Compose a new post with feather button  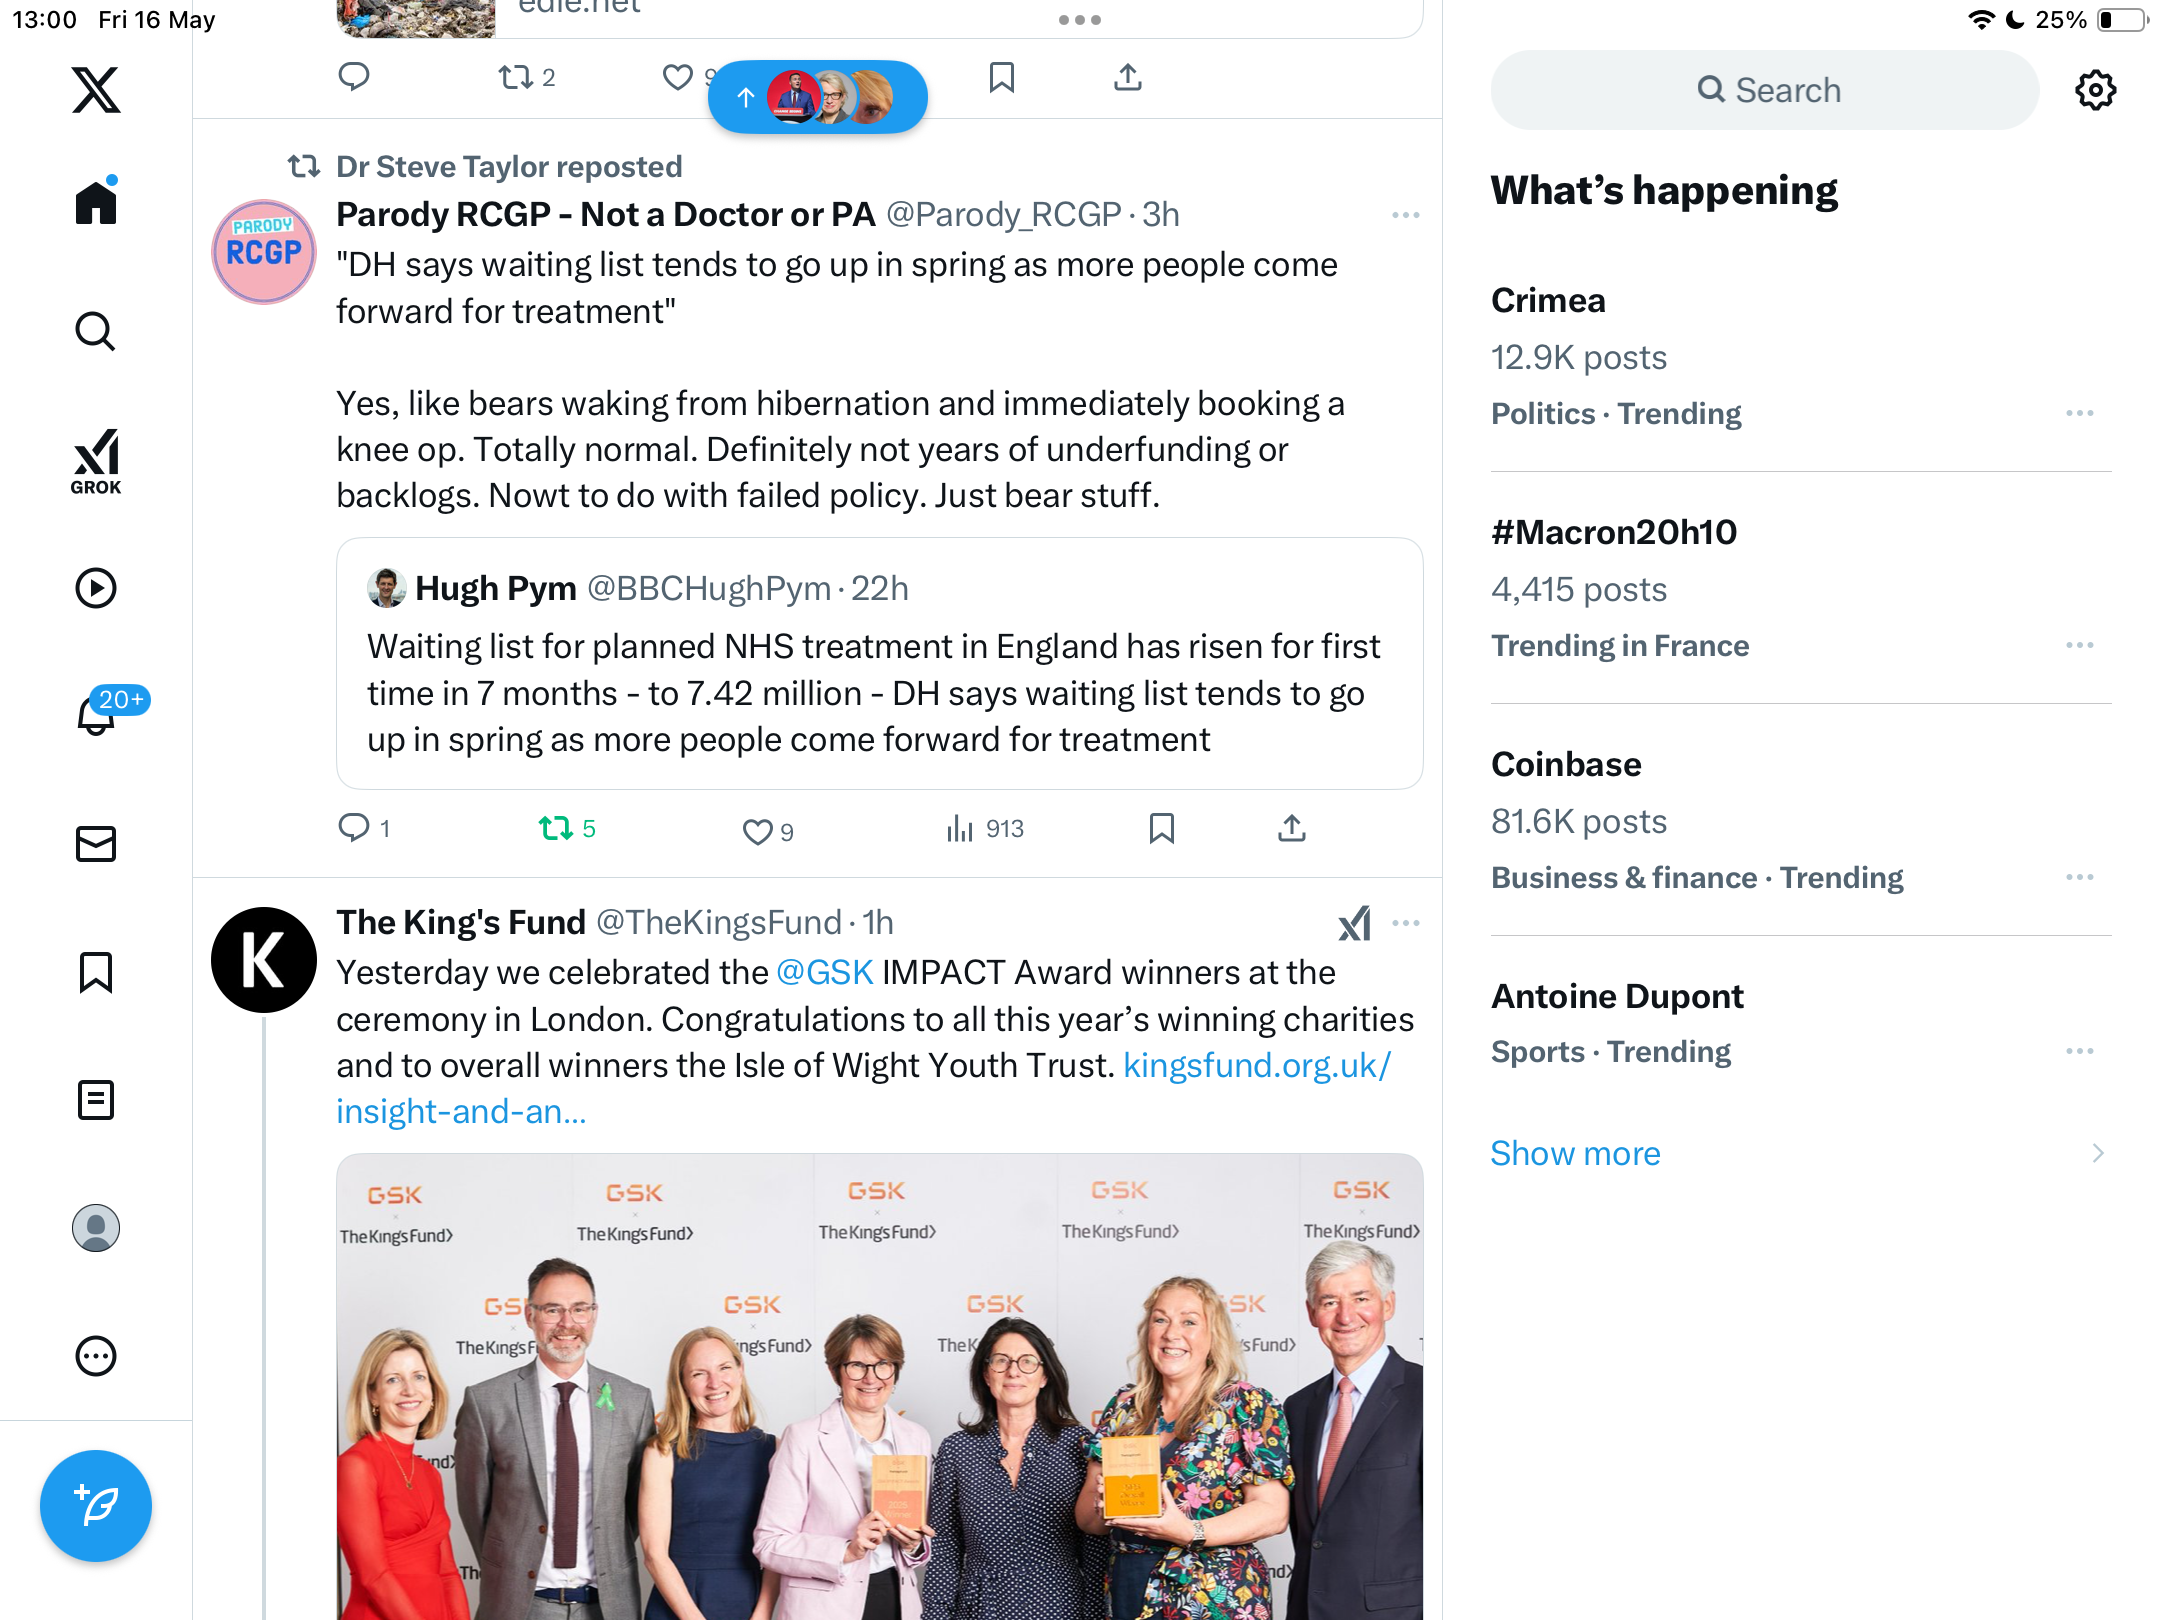(x=96, y=1505)
